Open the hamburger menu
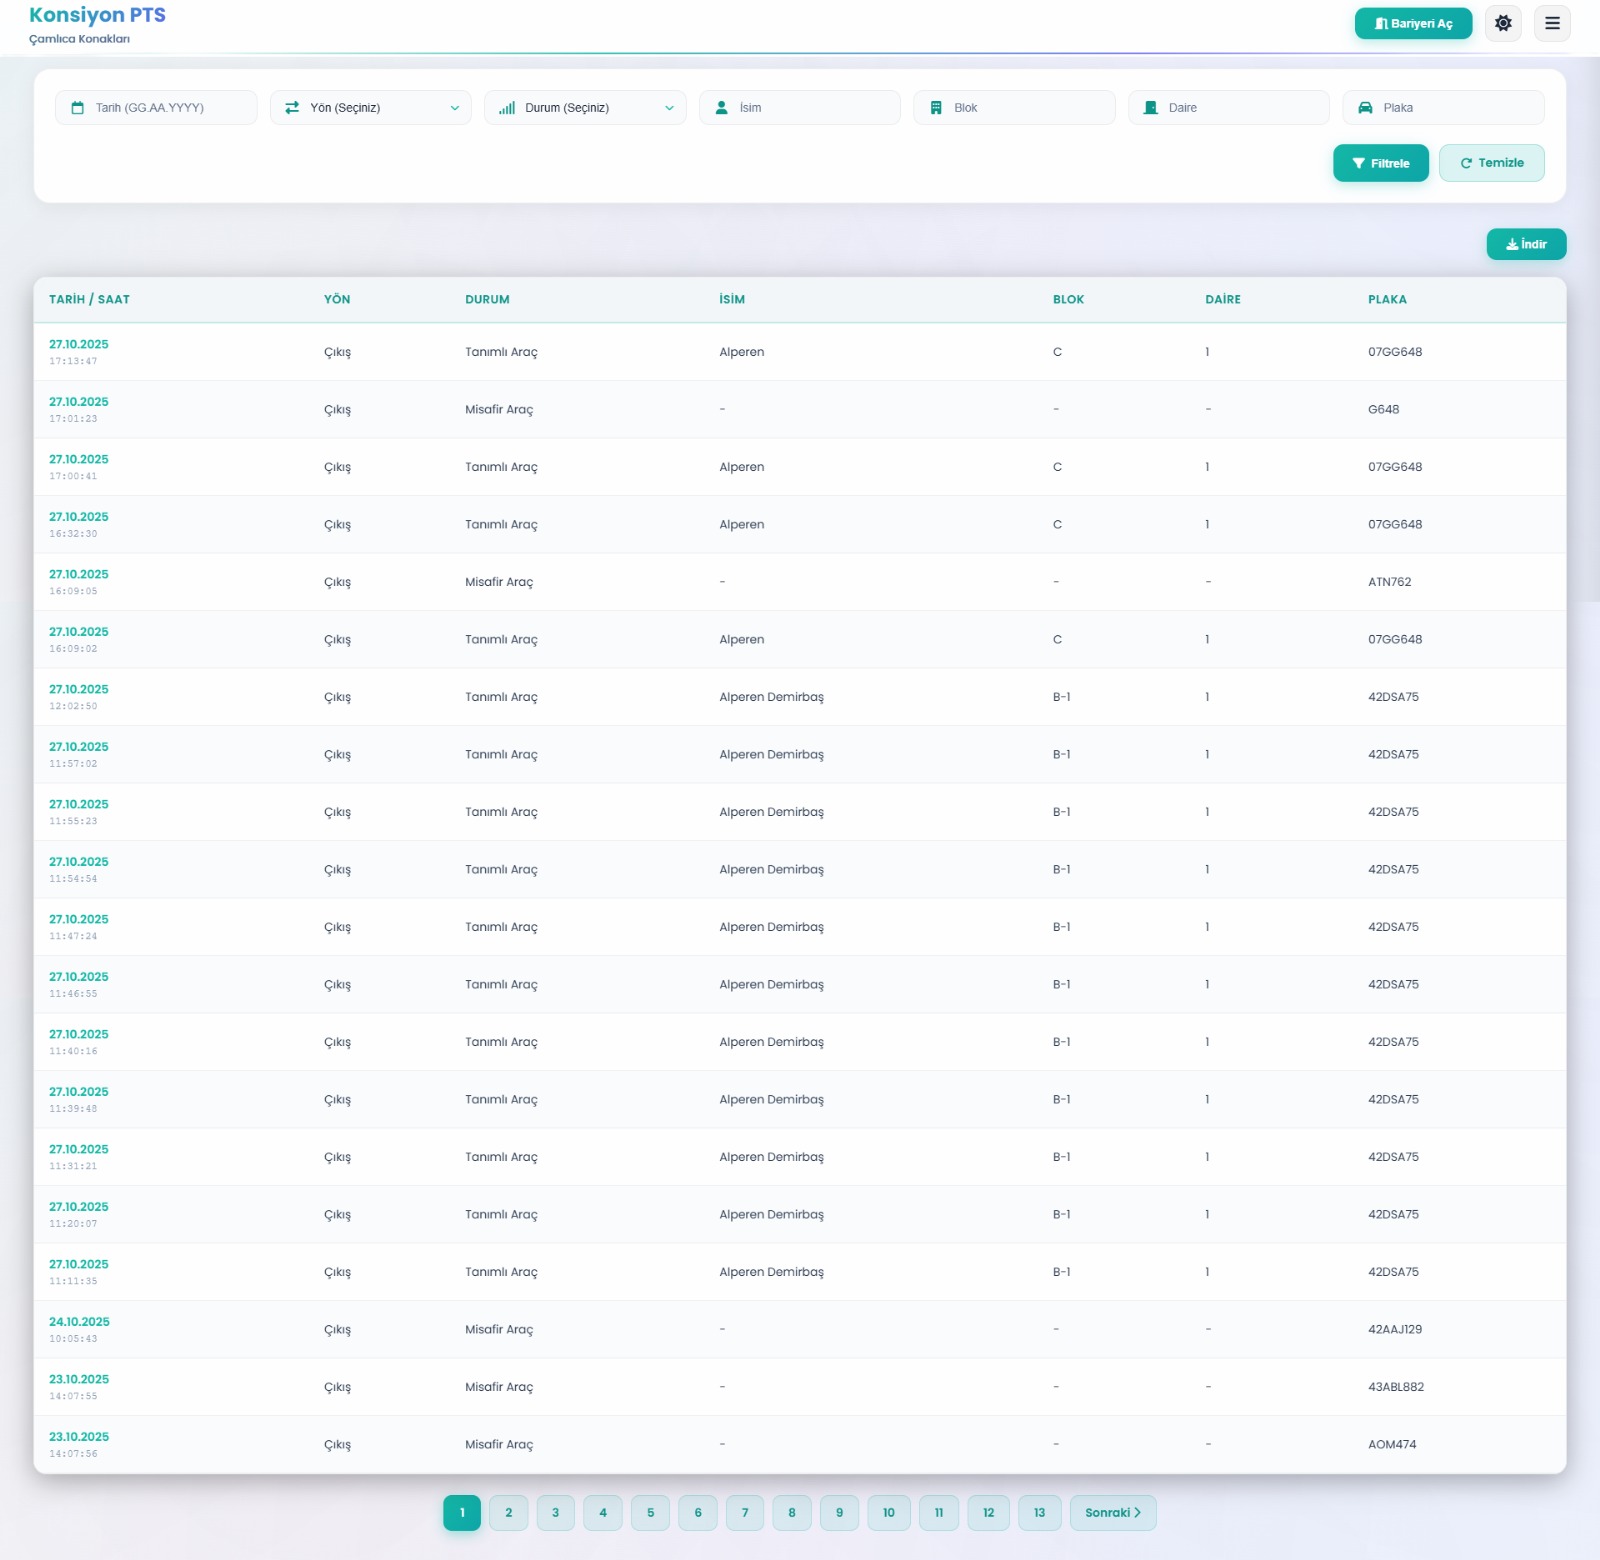This screenshot has height=1560, width=1600. click(x=1552, y=23)
